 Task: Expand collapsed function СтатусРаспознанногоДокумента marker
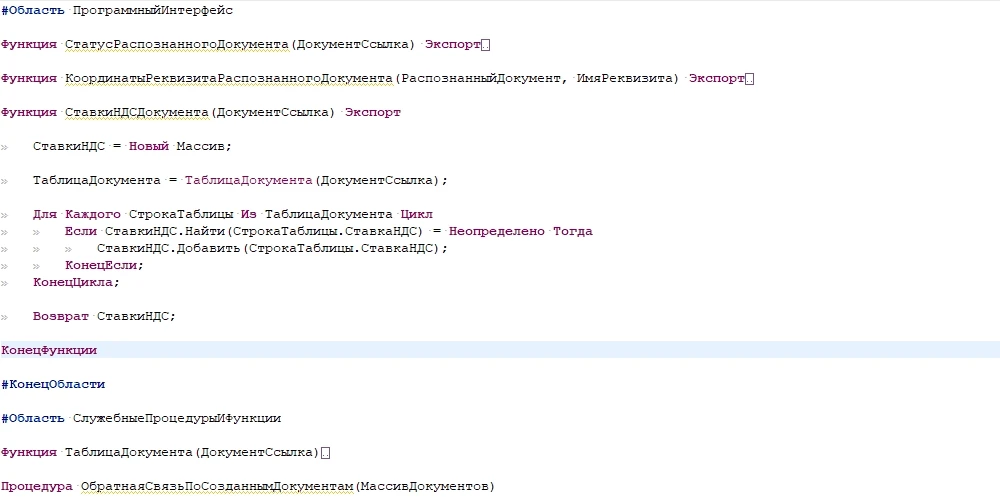pyautogui.click(x=486, y=45)
